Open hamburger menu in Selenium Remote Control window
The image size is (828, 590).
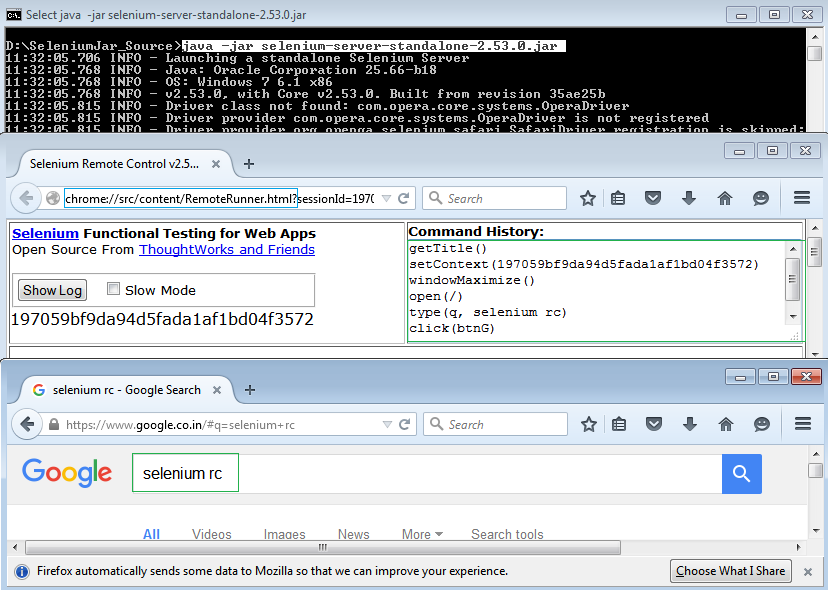coord(802,198)
